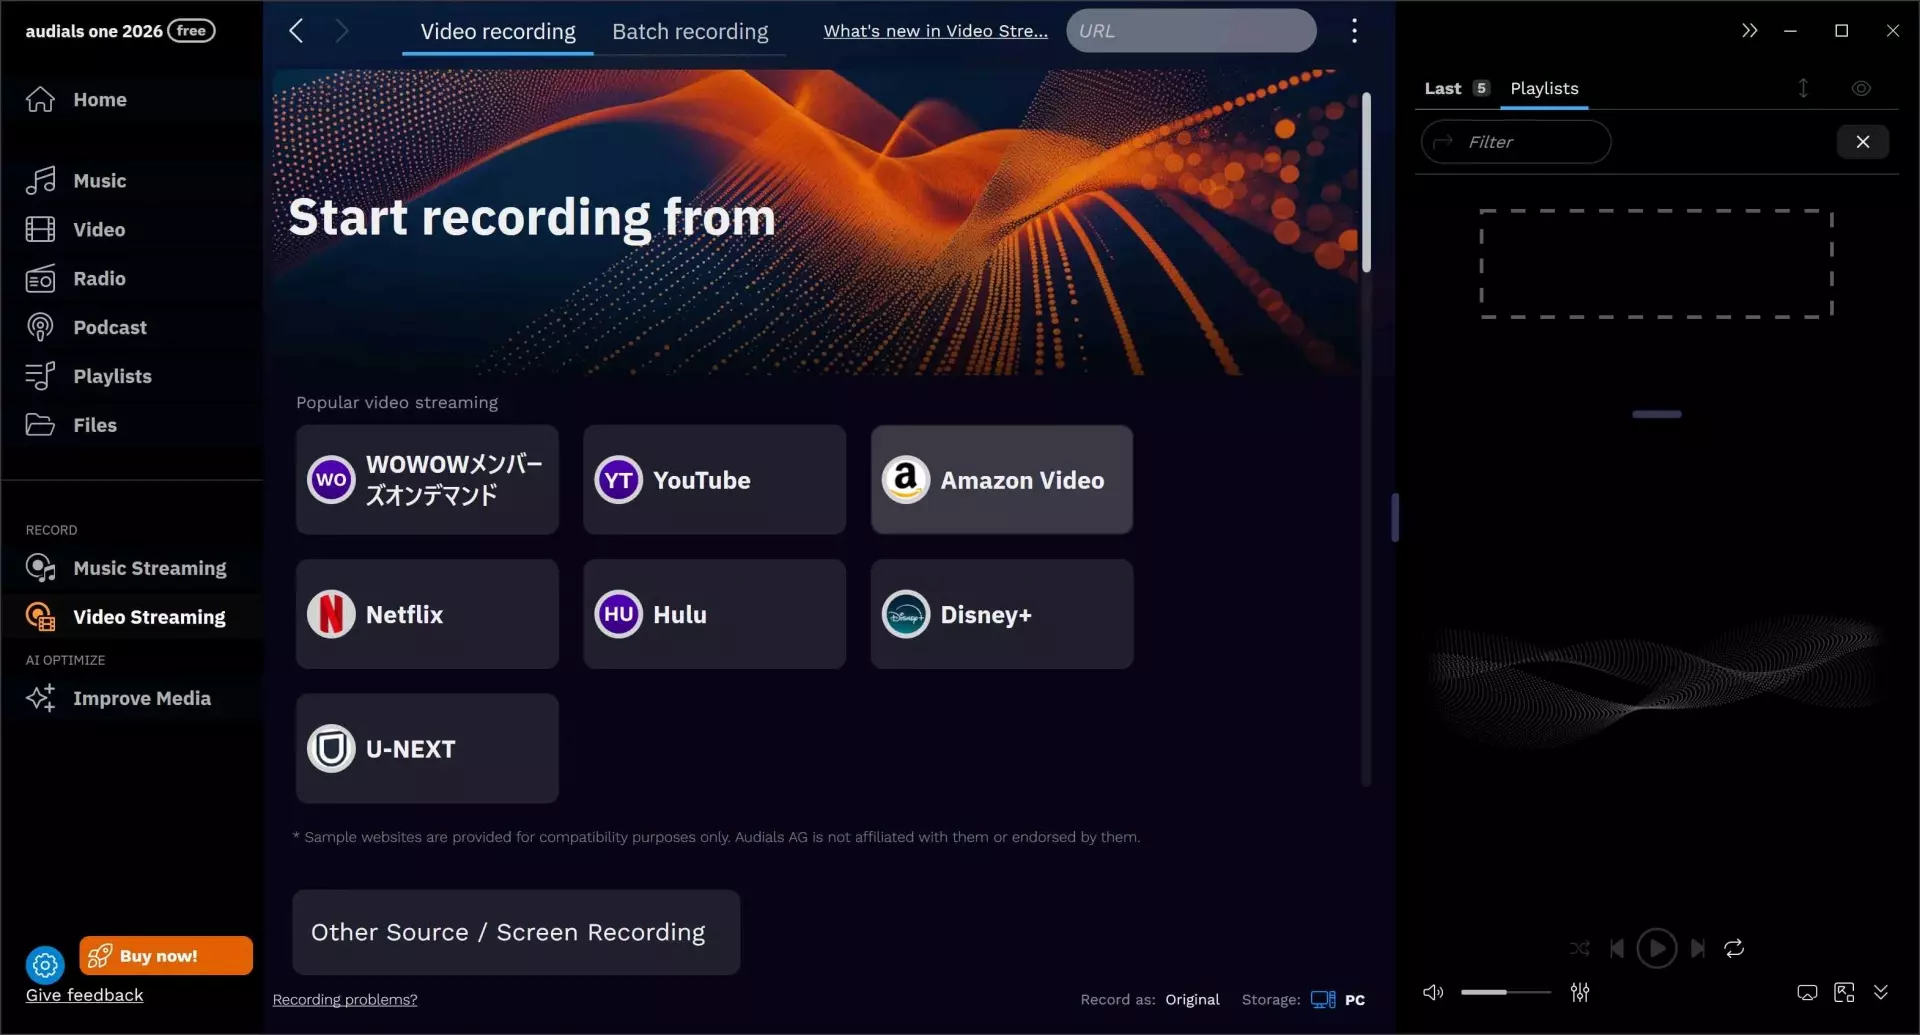Switch to Video recording tab
The width and height of the screenshot is (1920, 1035).
click(498, 31)
